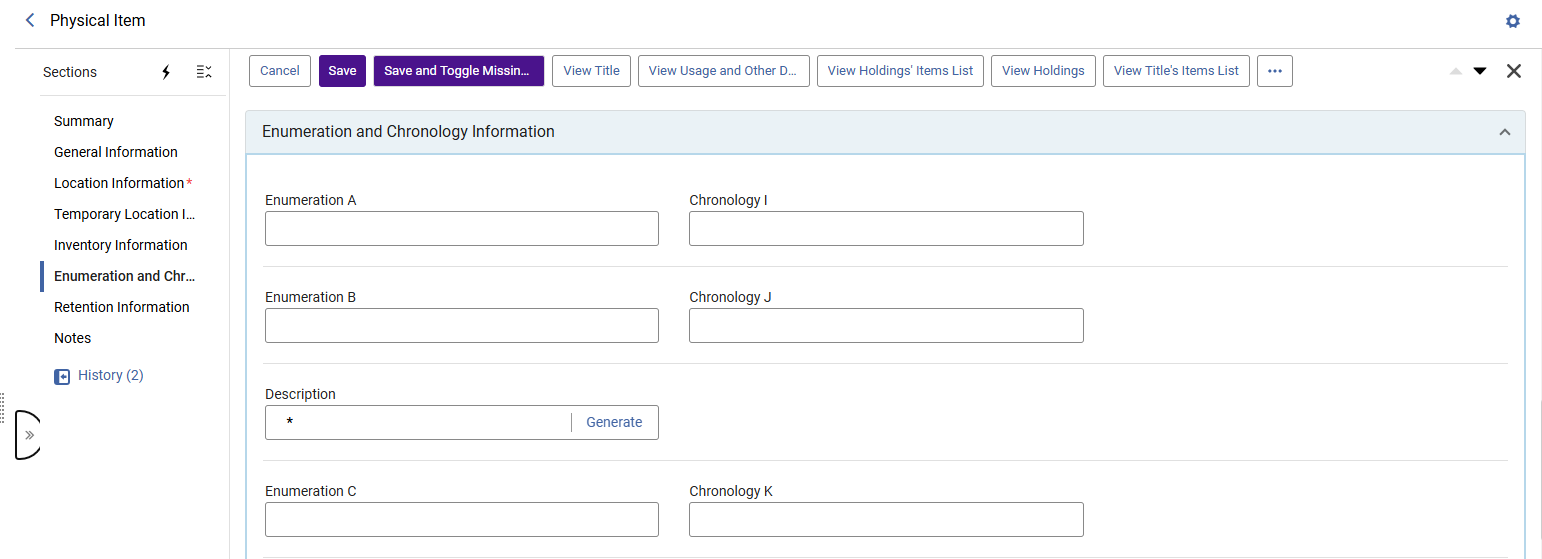This screenshot has width=1542, height=559.
Task: Focus the Enumeration C input field
Action: click(x=462, y=519)
